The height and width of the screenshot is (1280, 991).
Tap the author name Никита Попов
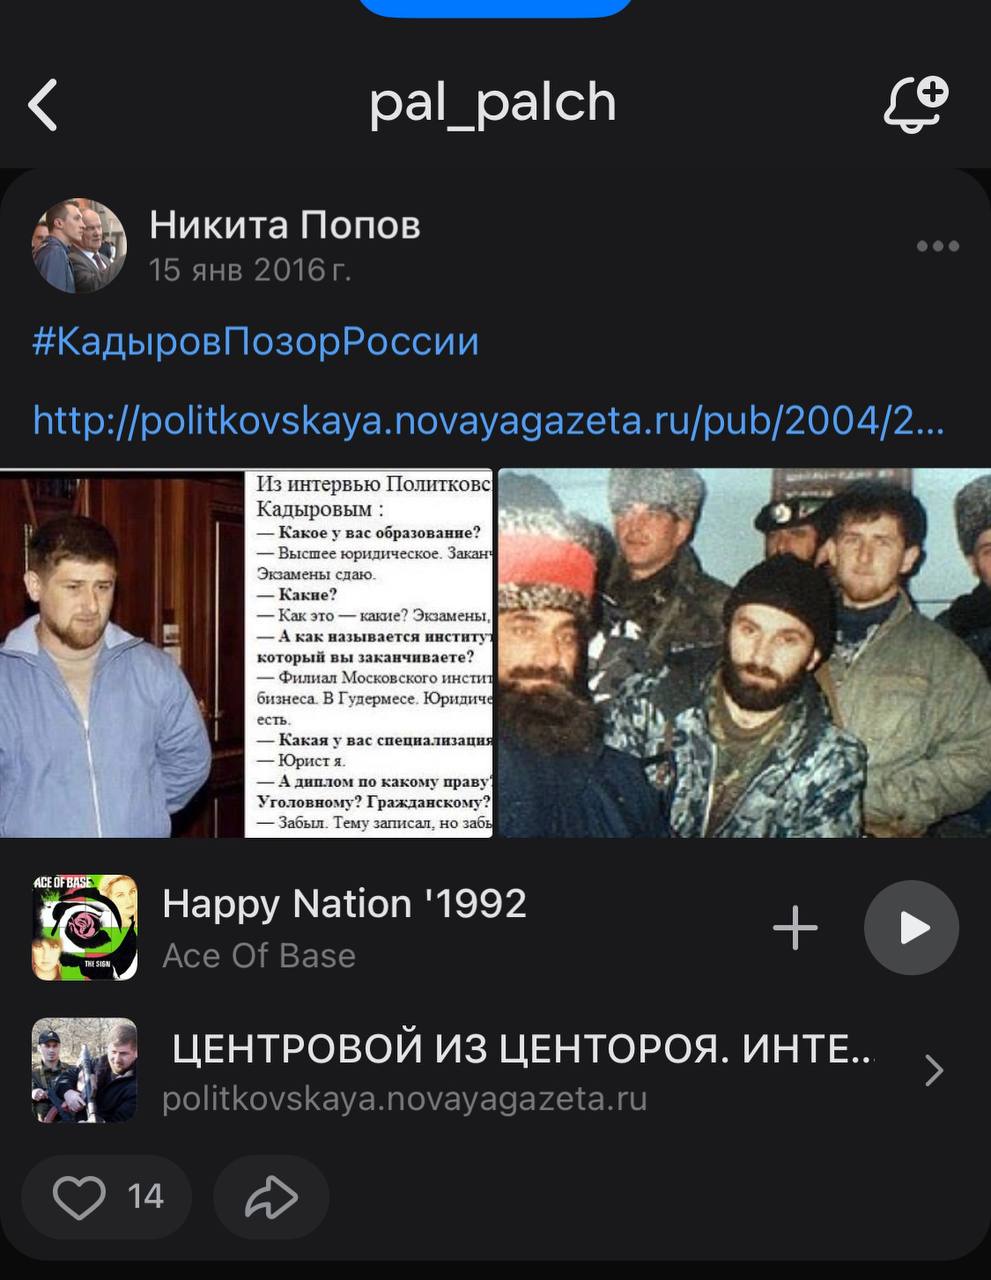[285, 225]
